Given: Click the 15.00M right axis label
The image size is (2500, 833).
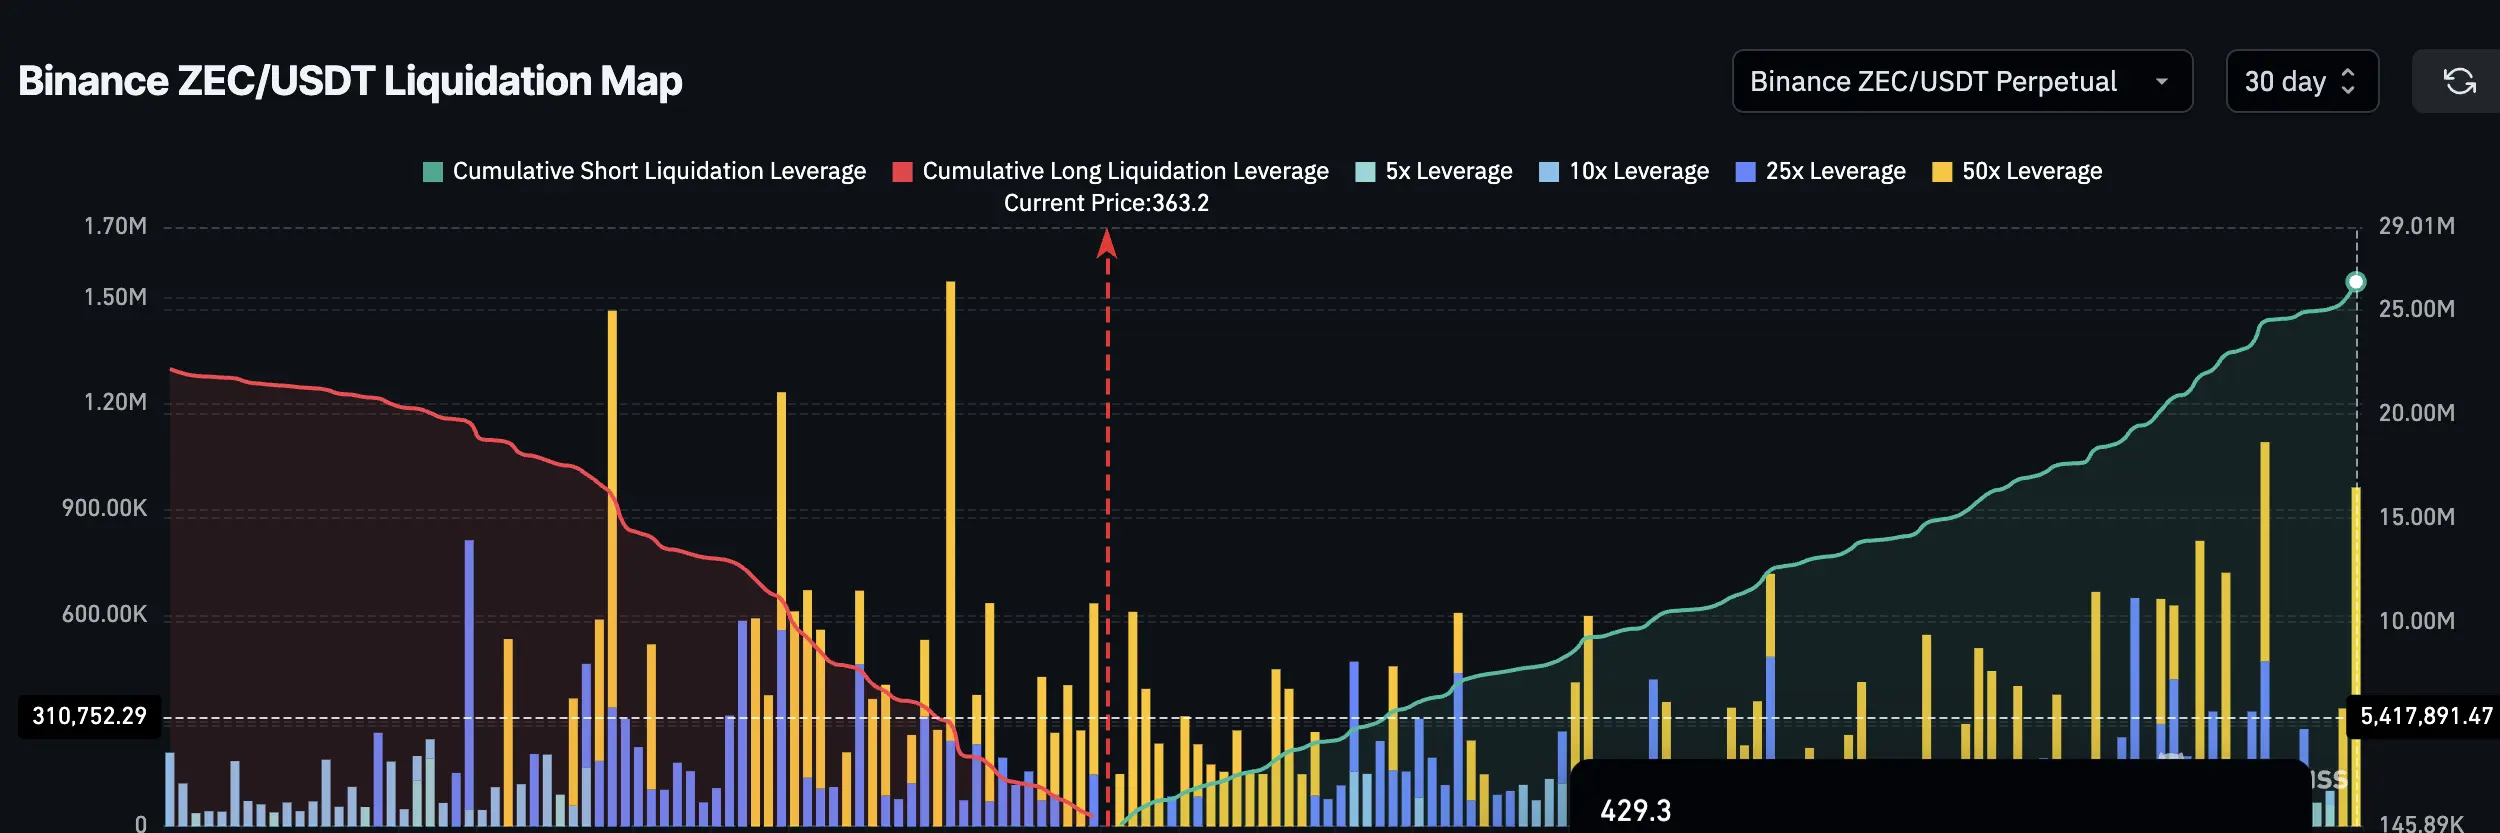Looking at the screenshot, I should click(2416, 517).
